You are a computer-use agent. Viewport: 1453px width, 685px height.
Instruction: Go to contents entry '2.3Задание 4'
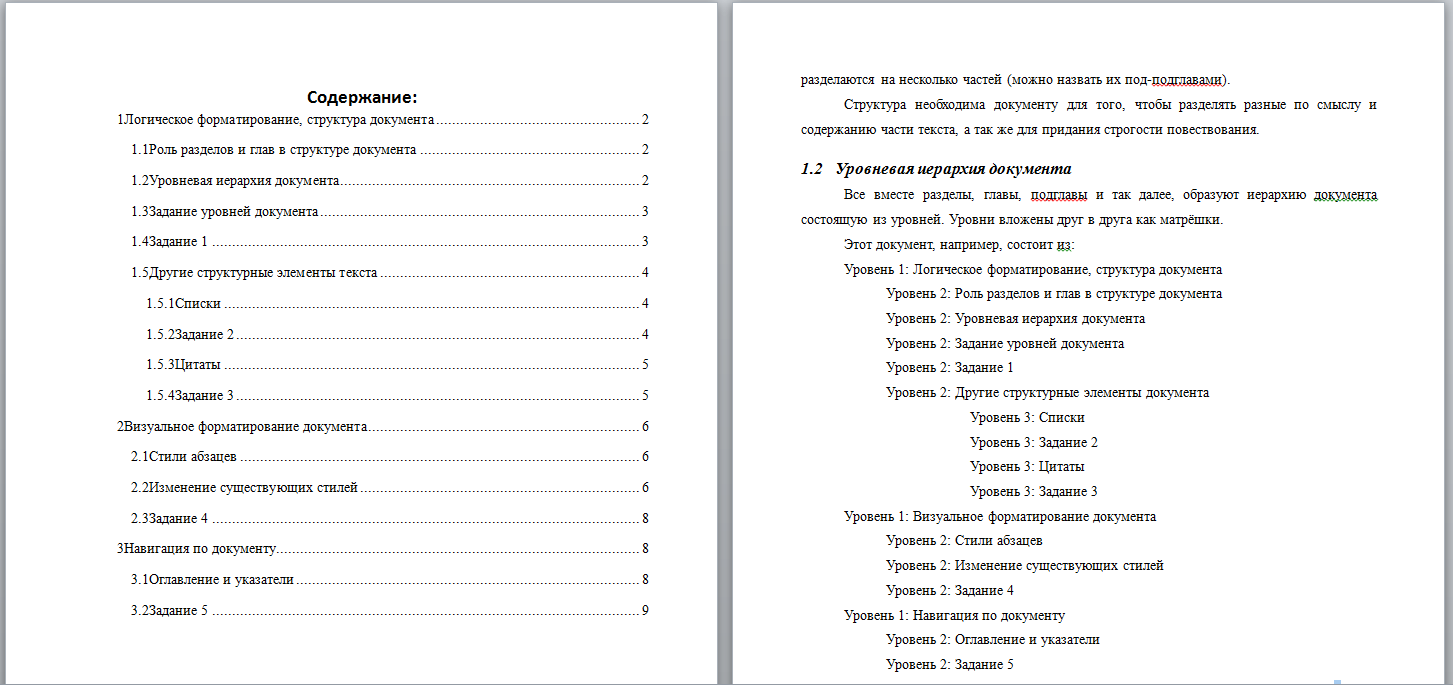click(392, 519)
